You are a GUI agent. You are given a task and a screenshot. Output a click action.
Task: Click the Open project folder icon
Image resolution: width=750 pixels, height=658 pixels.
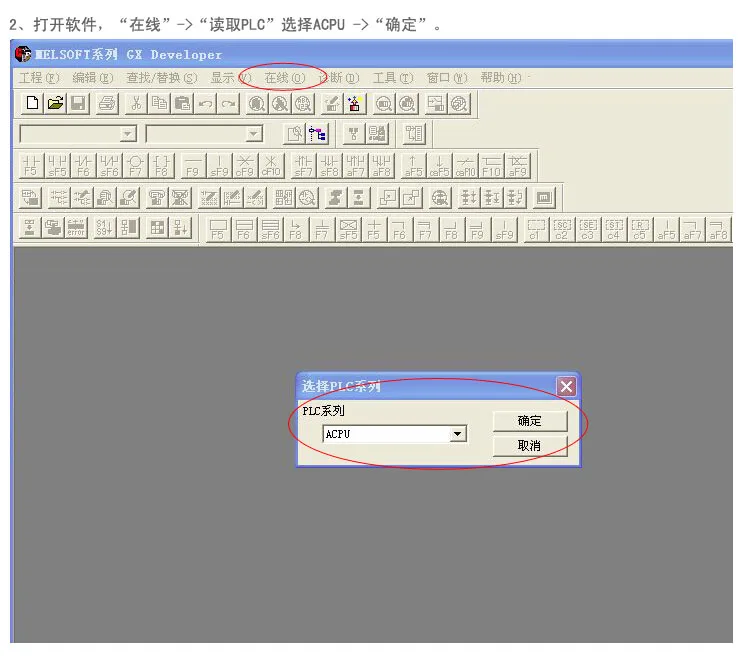[x=55, y=103]
